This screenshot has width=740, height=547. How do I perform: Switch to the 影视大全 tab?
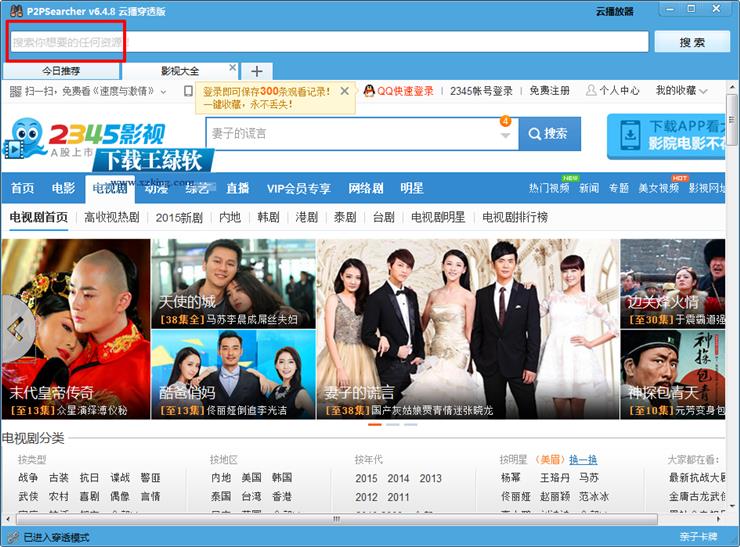pos(179,71)
